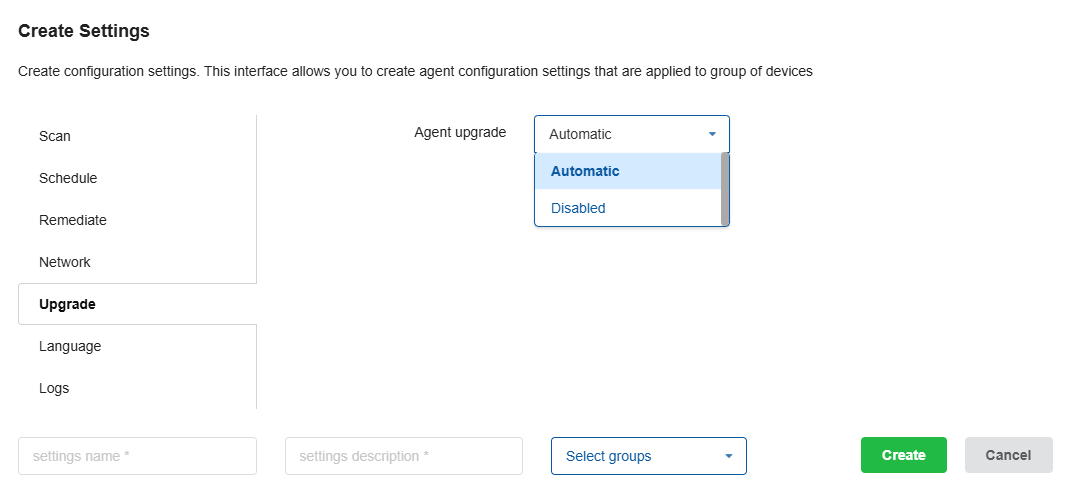Screen dimensions: 1075x492
Task: Click the dropdown list scrollbar
Action: pos(725,188)
